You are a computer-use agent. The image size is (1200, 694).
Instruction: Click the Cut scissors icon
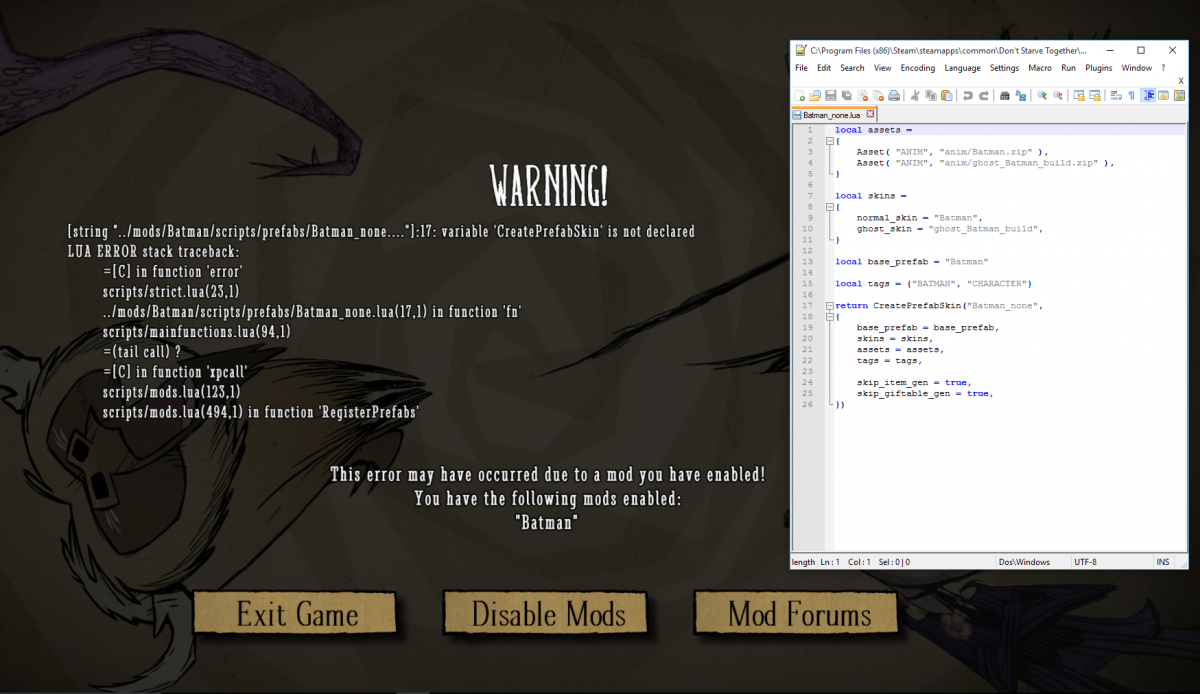915,96
